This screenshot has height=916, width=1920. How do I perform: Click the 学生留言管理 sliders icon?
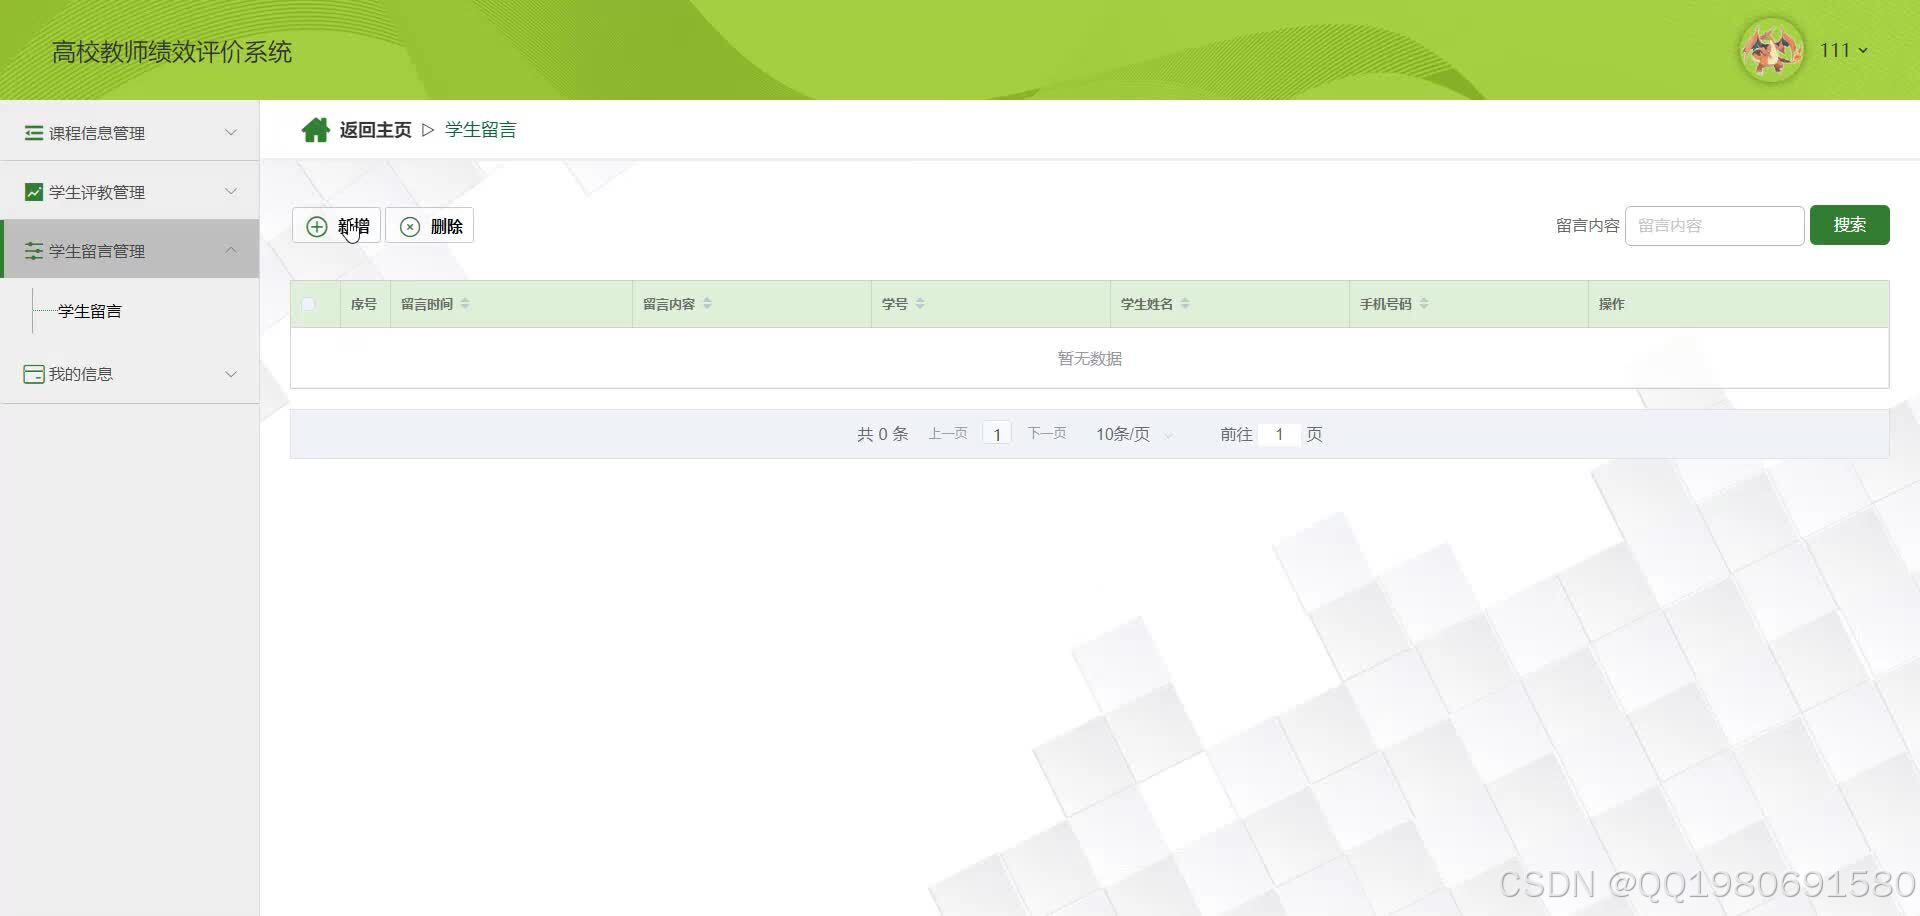point(34,251)
